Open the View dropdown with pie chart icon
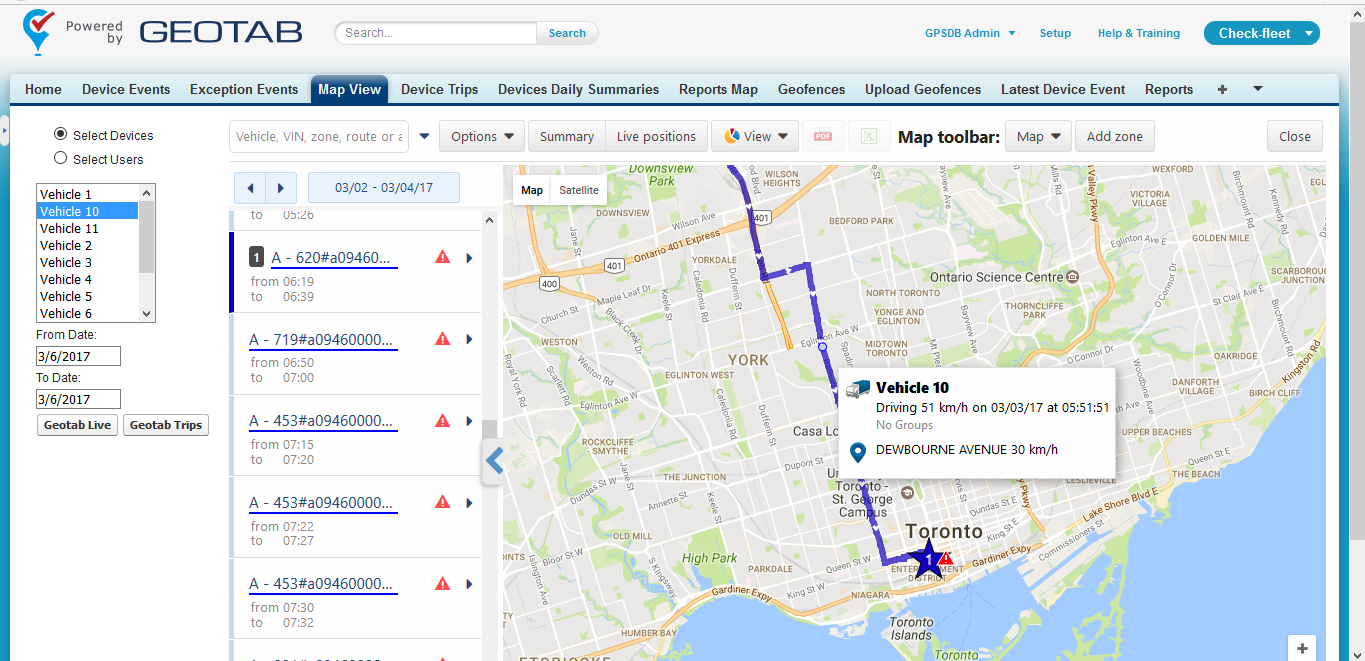The image size is (1365, 661). click(754, 136)
